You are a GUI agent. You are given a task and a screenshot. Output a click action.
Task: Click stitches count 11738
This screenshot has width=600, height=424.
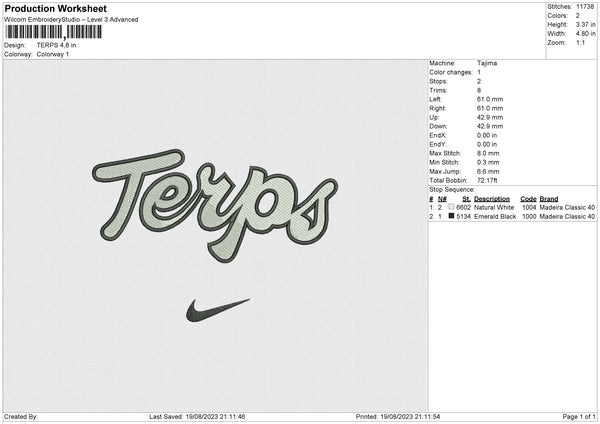[x=585, y=7]
